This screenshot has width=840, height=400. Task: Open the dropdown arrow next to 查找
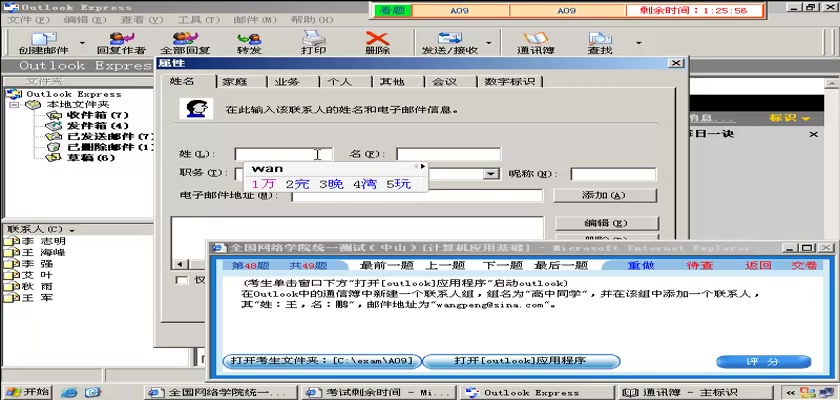click(638, 43)
